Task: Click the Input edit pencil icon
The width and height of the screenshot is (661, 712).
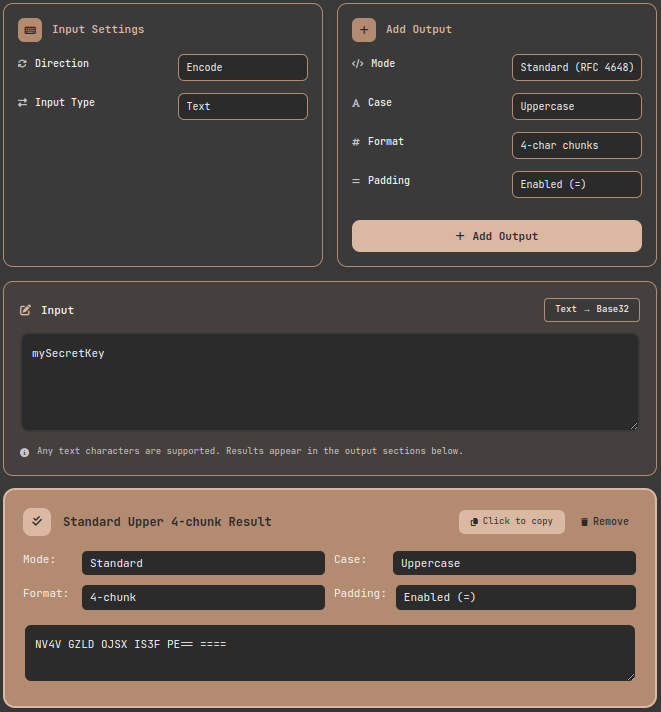Action: pyautogui.click(x=25, y=310)
